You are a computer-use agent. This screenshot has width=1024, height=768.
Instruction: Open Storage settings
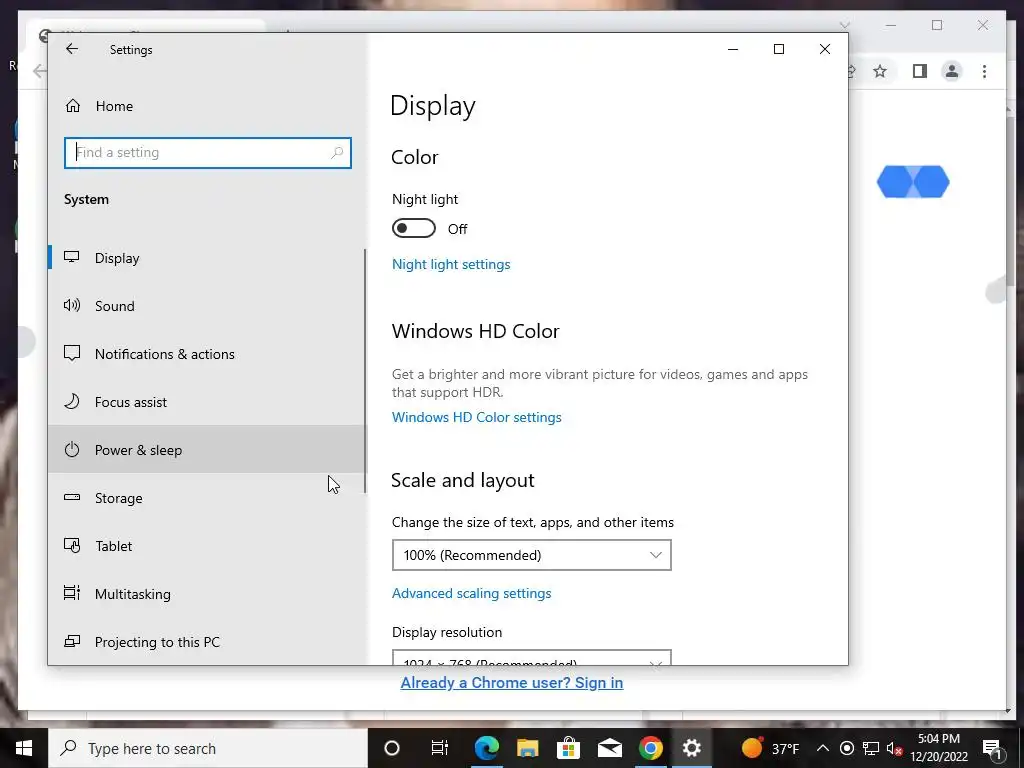[206, 498]
